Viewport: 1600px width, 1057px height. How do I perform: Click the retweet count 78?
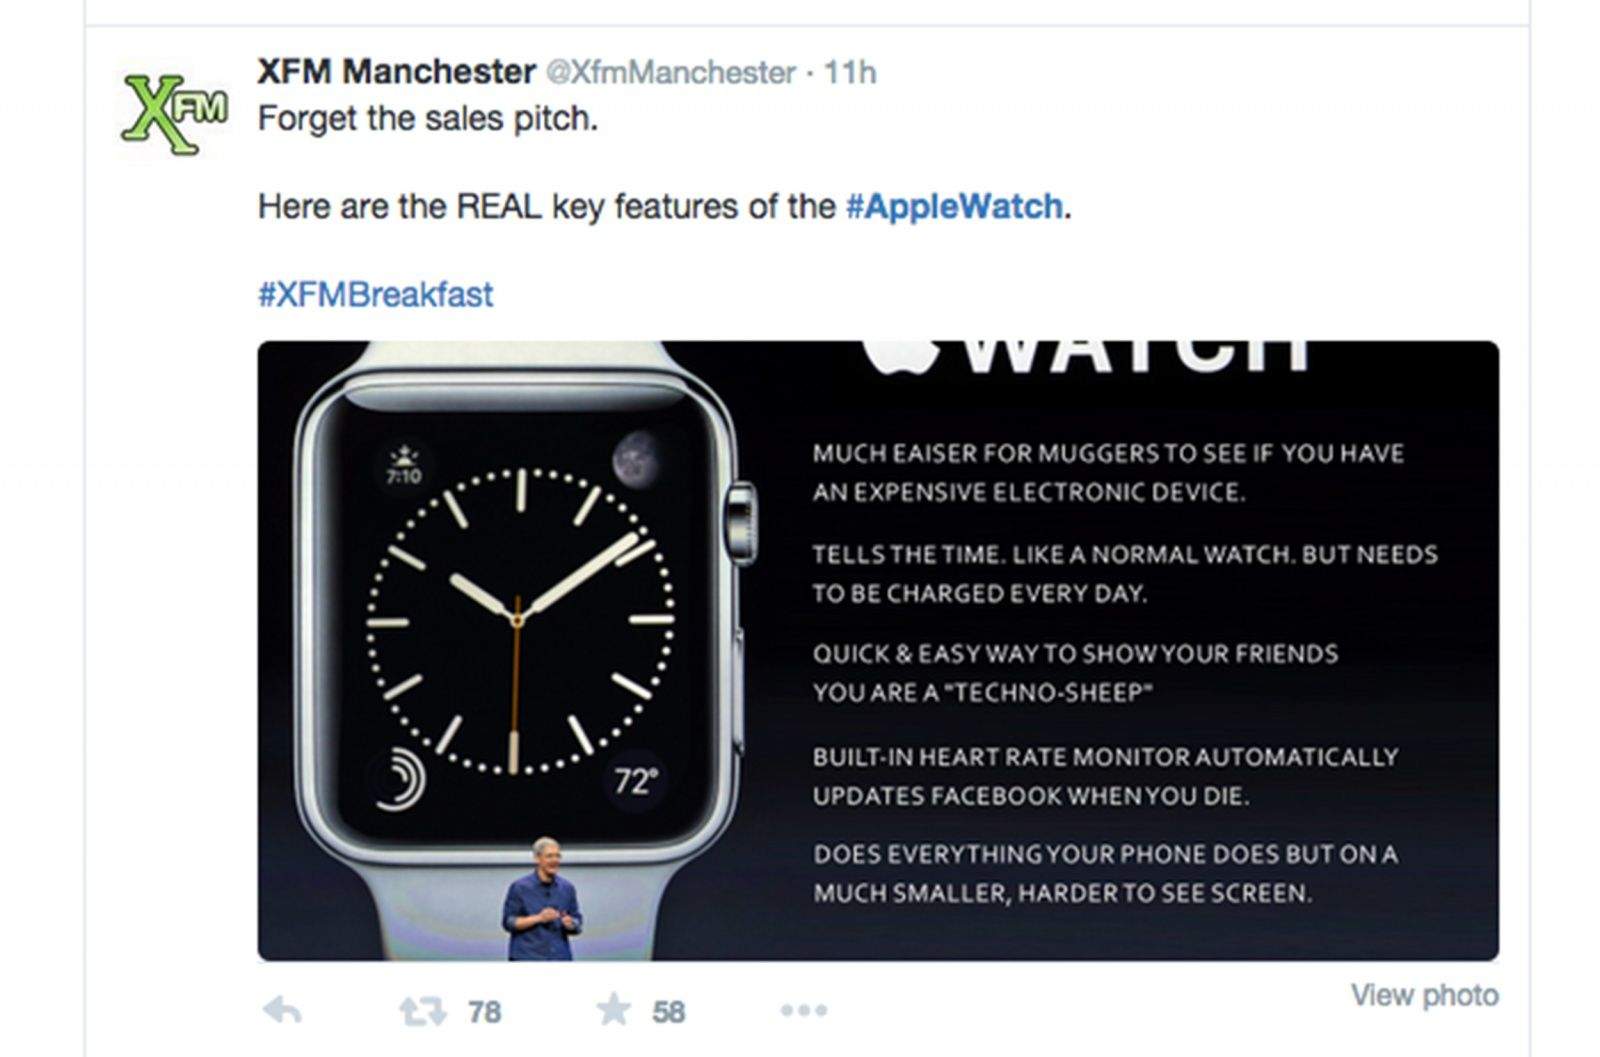coord(484,1012)
